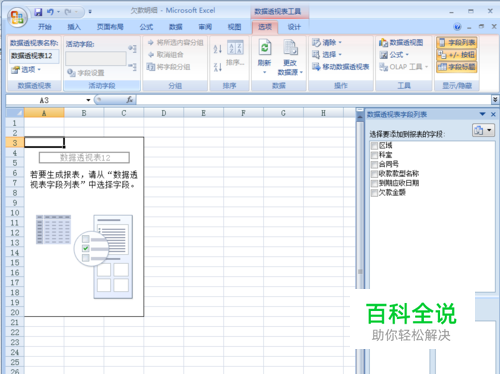Click 将所选内容分组 group selection
Viewport: 500px width, 374px height.
pyautogui.click(x=175, y=43)
